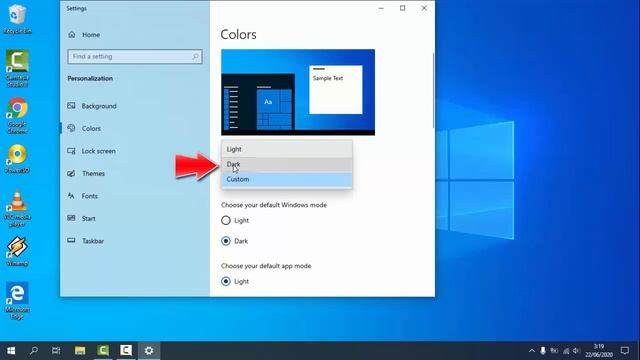Open the Winamp desktop shortcut
This screenshot has width=640, height=360.
click(x=17, y=251)
